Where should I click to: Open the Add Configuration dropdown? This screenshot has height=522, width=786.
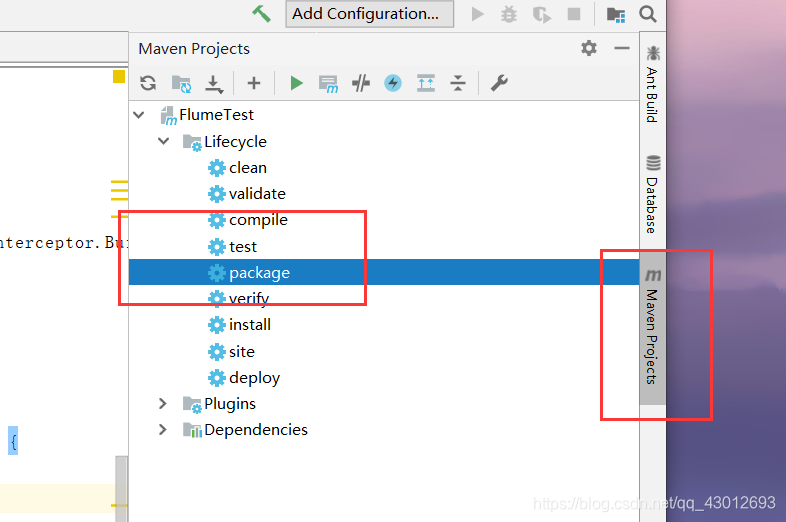pos(369,14)
